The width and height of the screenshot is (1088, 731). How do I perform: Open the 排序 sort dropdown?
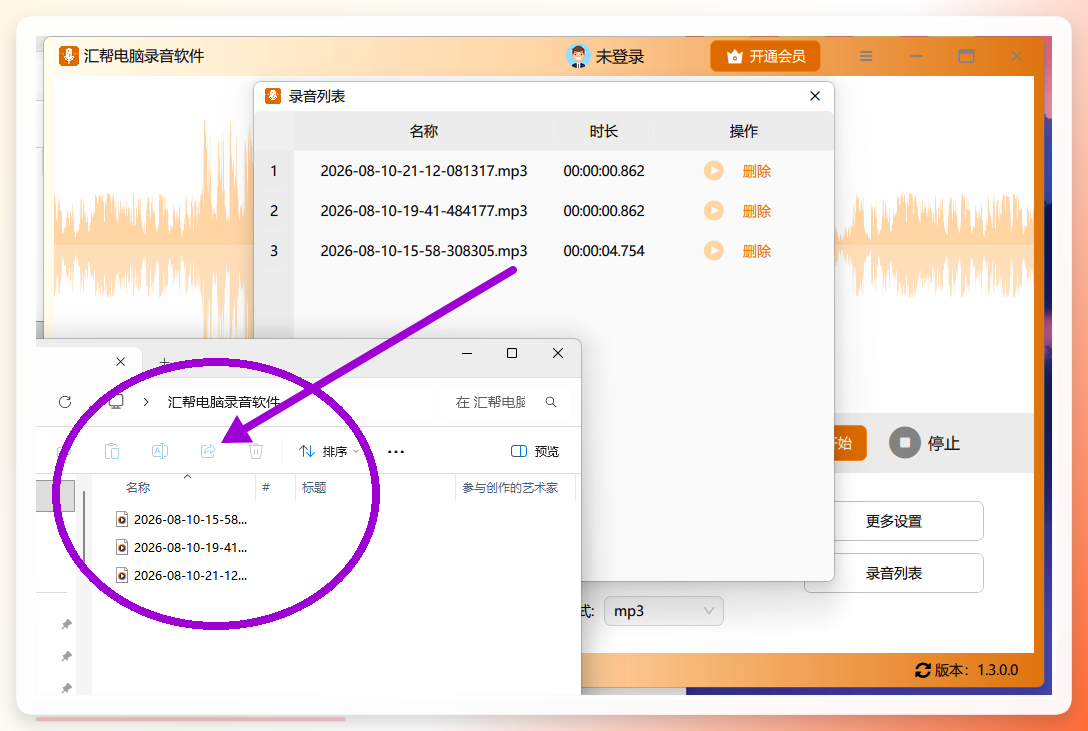[x=329, y=452]
